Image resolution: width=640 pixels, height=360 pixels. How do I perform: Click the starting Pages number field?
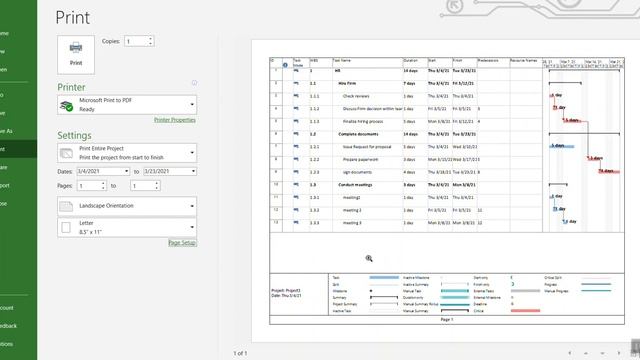pos(89,186)
